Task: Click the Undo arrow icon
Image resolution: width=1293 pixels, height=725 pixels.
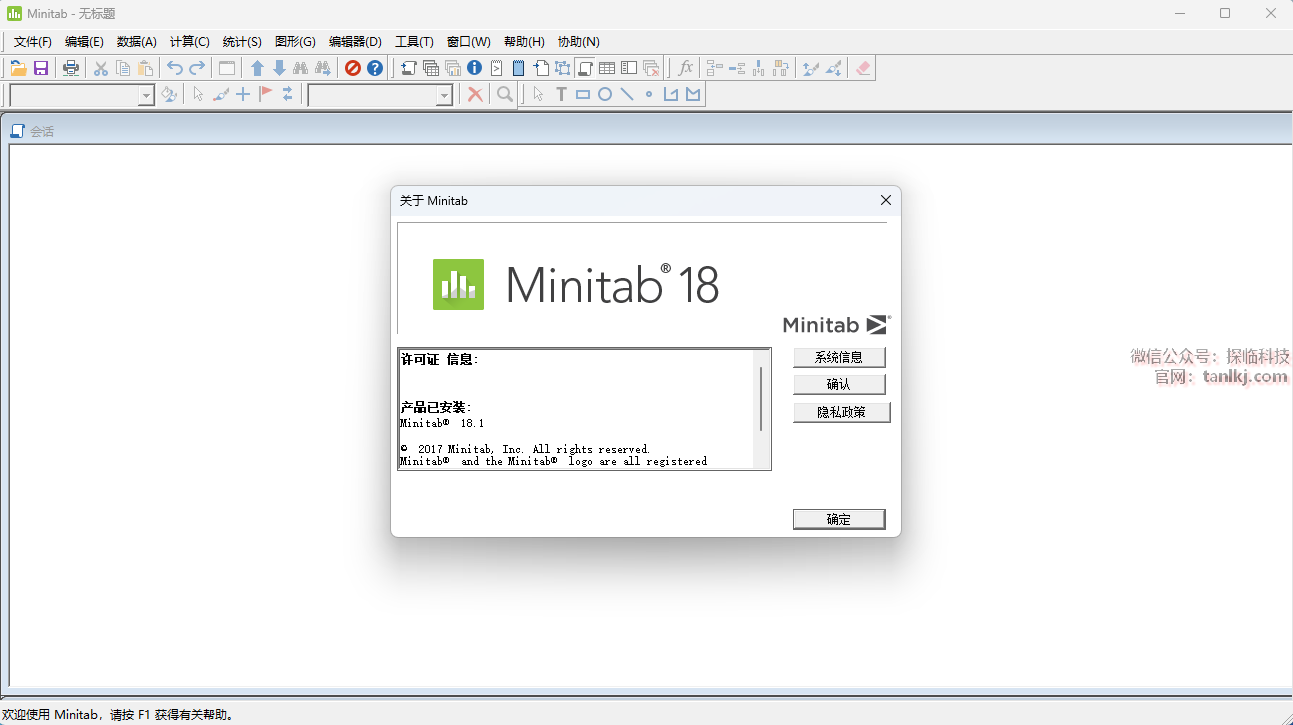Action: 175,68
